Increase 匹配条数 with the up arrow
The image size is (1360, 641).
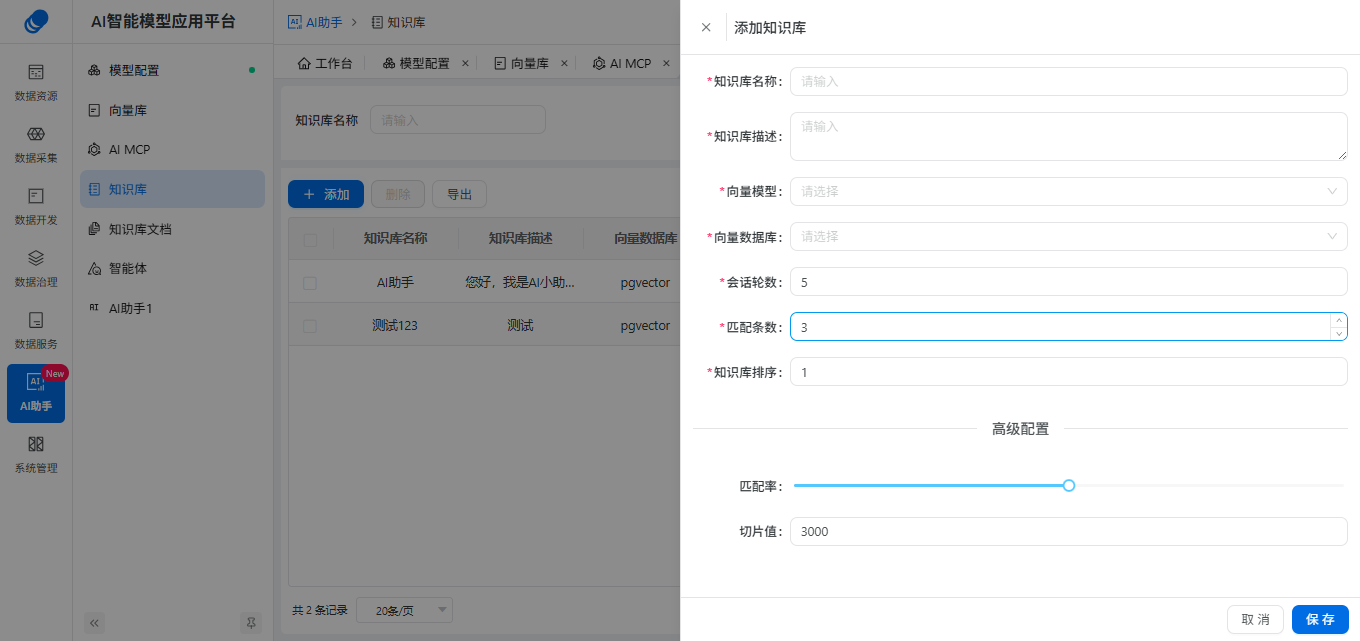pos(1338,320)
